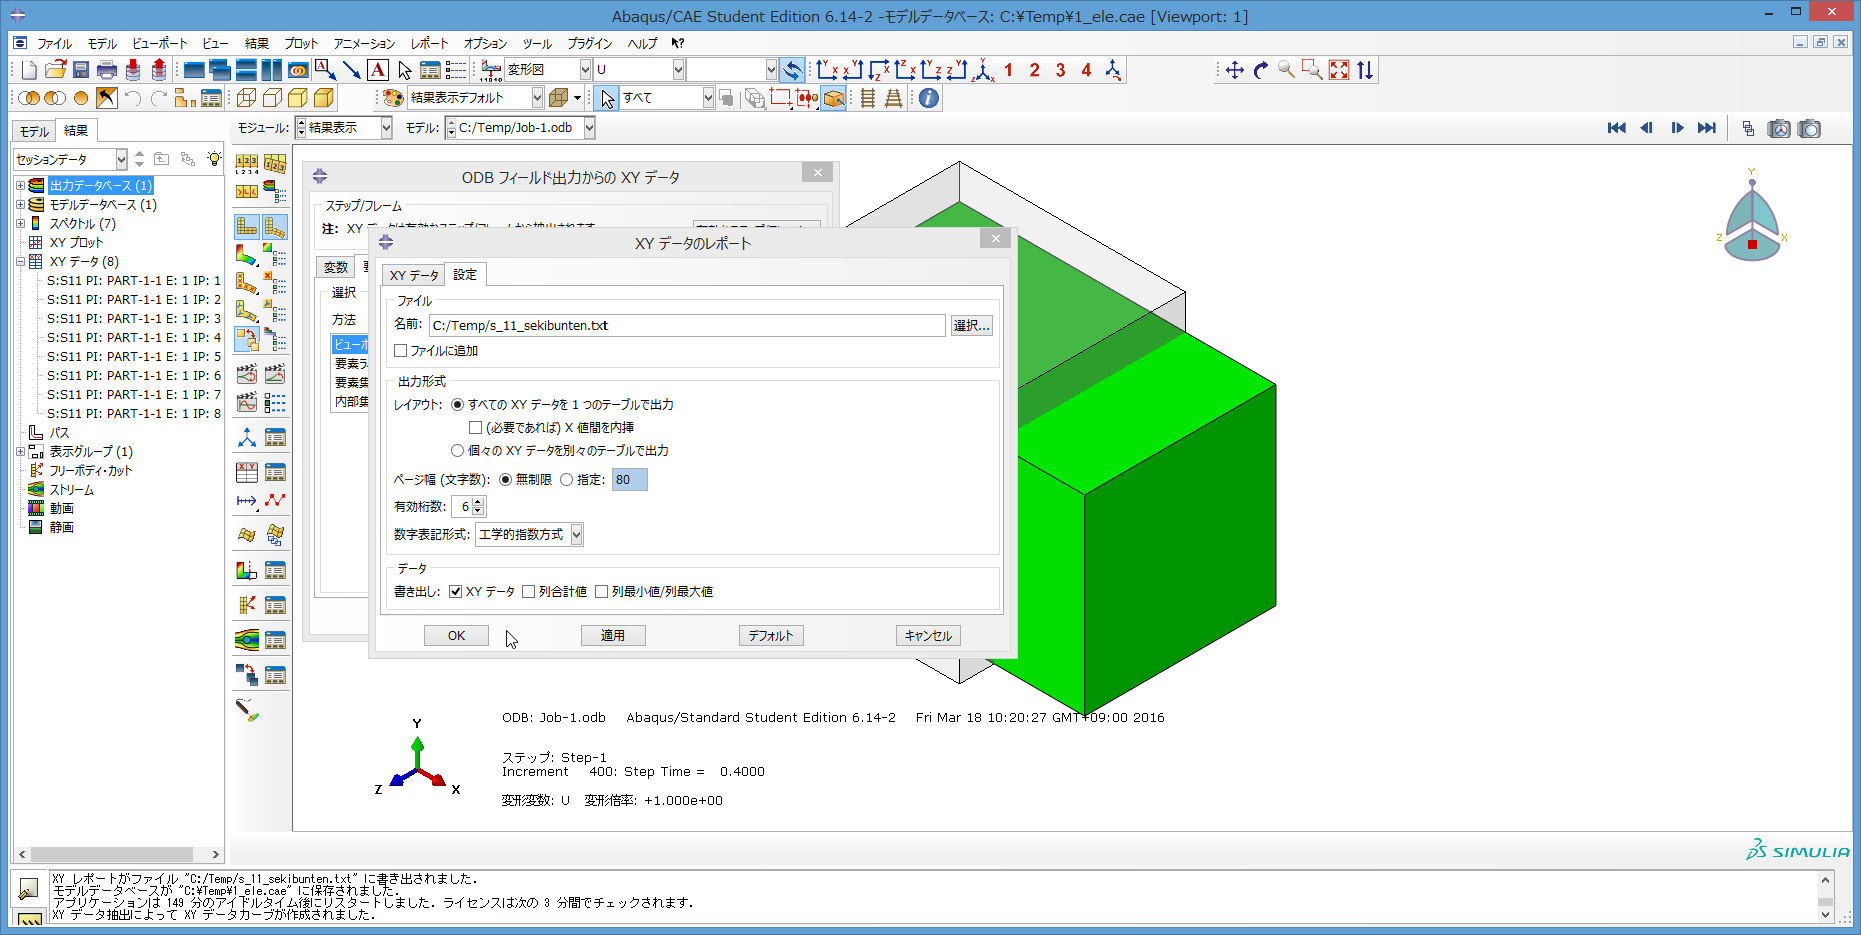Click the Query information 'i' icon
The height and width of the screenshot is (935, 1861).
pyautogui.click(x=929, y=98)
